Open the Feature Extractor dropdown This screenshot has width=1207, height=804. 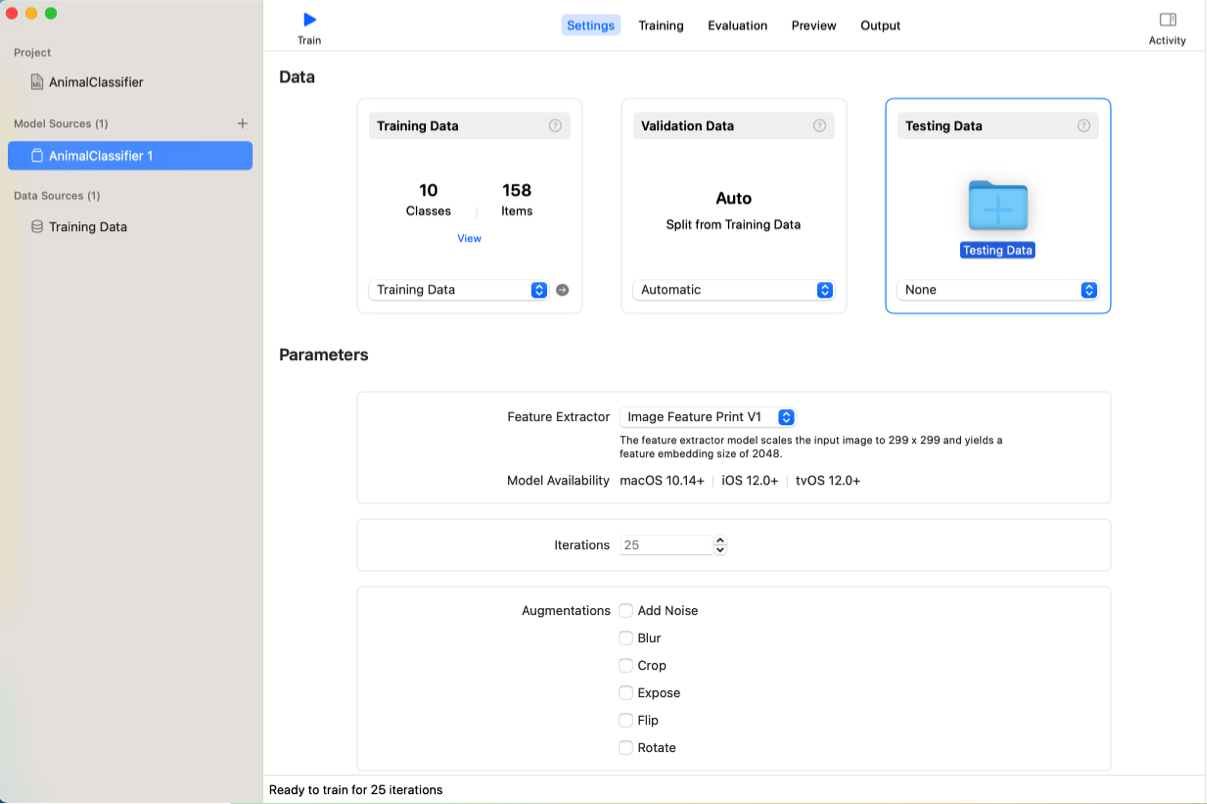point(707,417)
